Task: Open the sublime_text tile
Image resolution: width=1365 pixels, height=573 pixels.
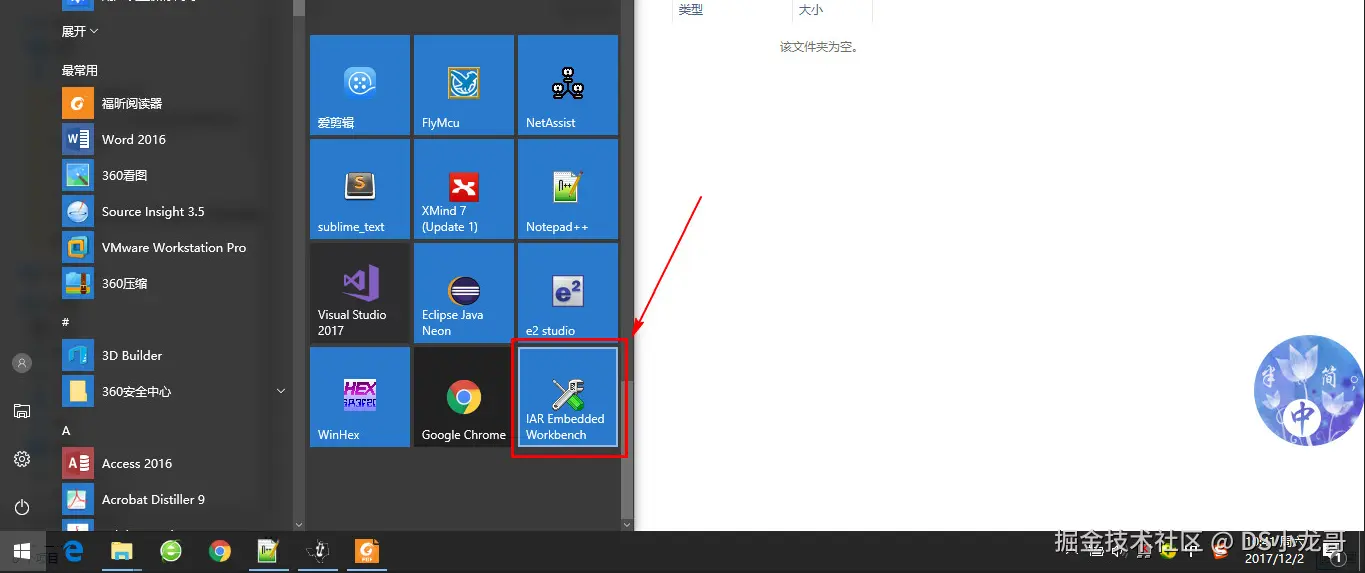Action: coord(360,189)
